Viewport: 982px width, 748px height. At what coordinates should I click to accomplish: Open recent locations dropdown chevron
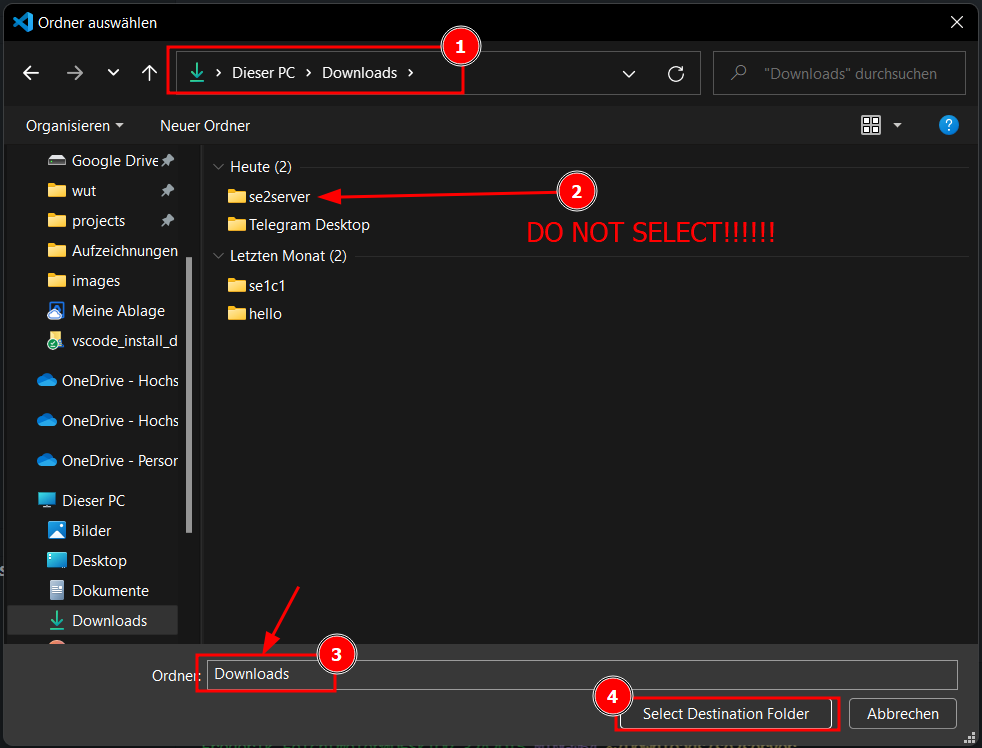(113, 73)
